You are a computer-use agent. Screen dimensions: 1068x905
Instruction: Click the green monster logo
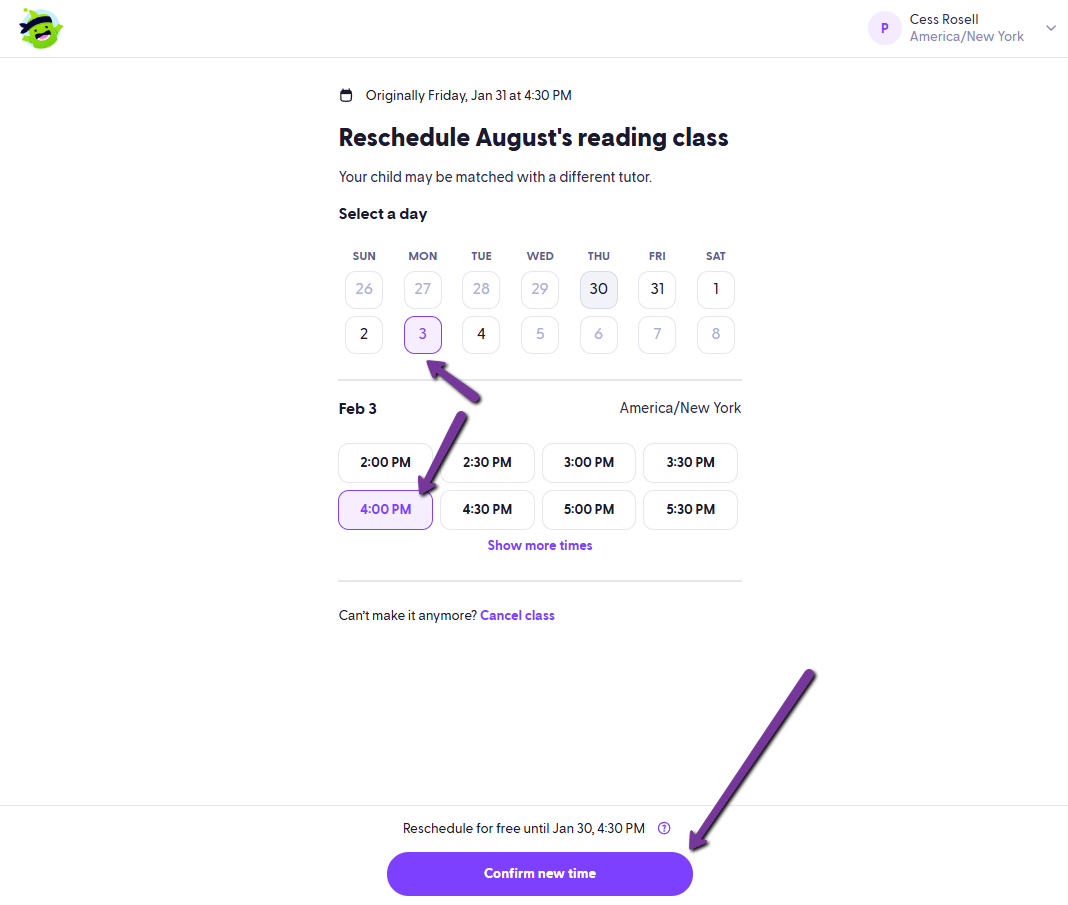(41, 29)
